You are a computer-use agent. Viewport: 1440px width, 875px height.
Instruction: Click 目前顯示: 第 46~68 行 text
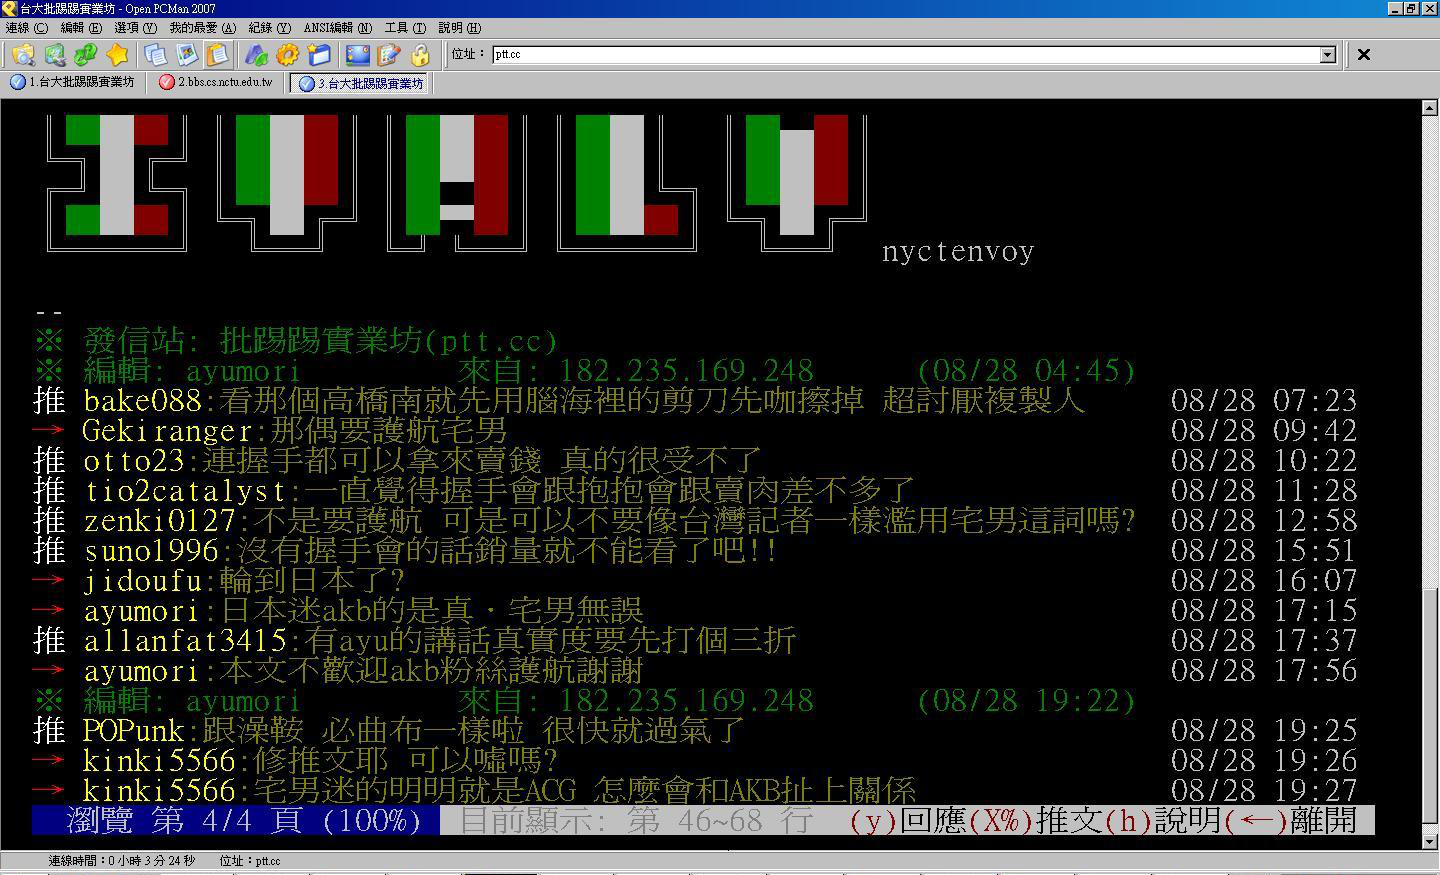pos(637,821)
